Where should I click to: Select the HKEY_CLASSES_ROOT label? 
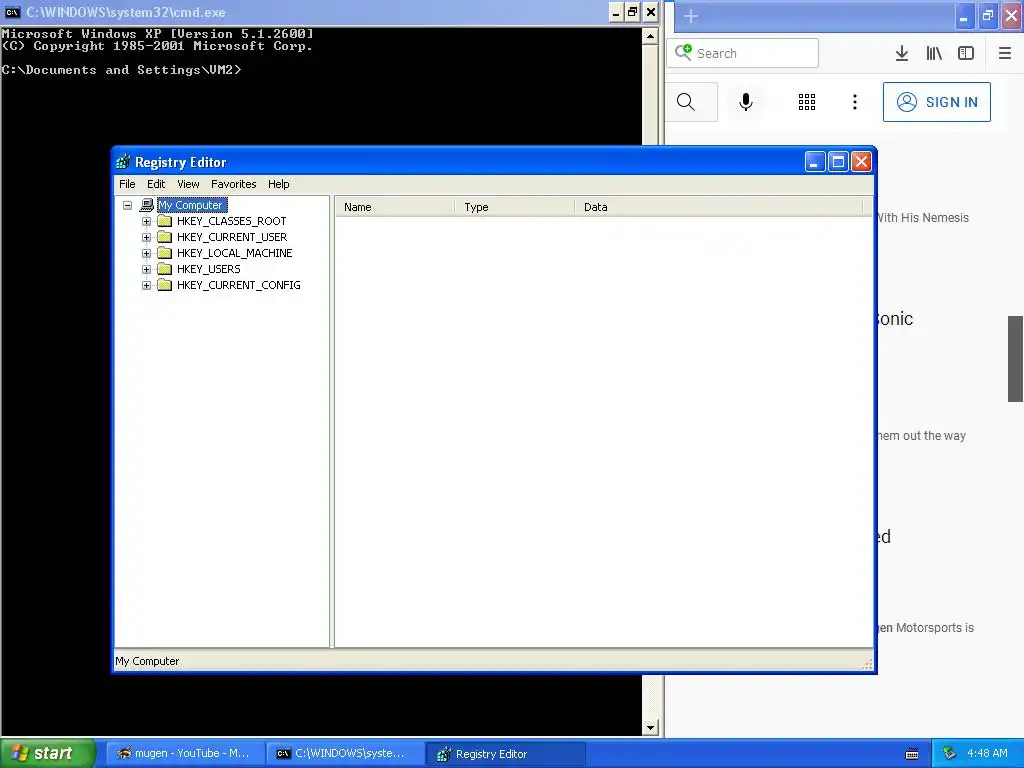pyautogui.click(x=231, y=221)
